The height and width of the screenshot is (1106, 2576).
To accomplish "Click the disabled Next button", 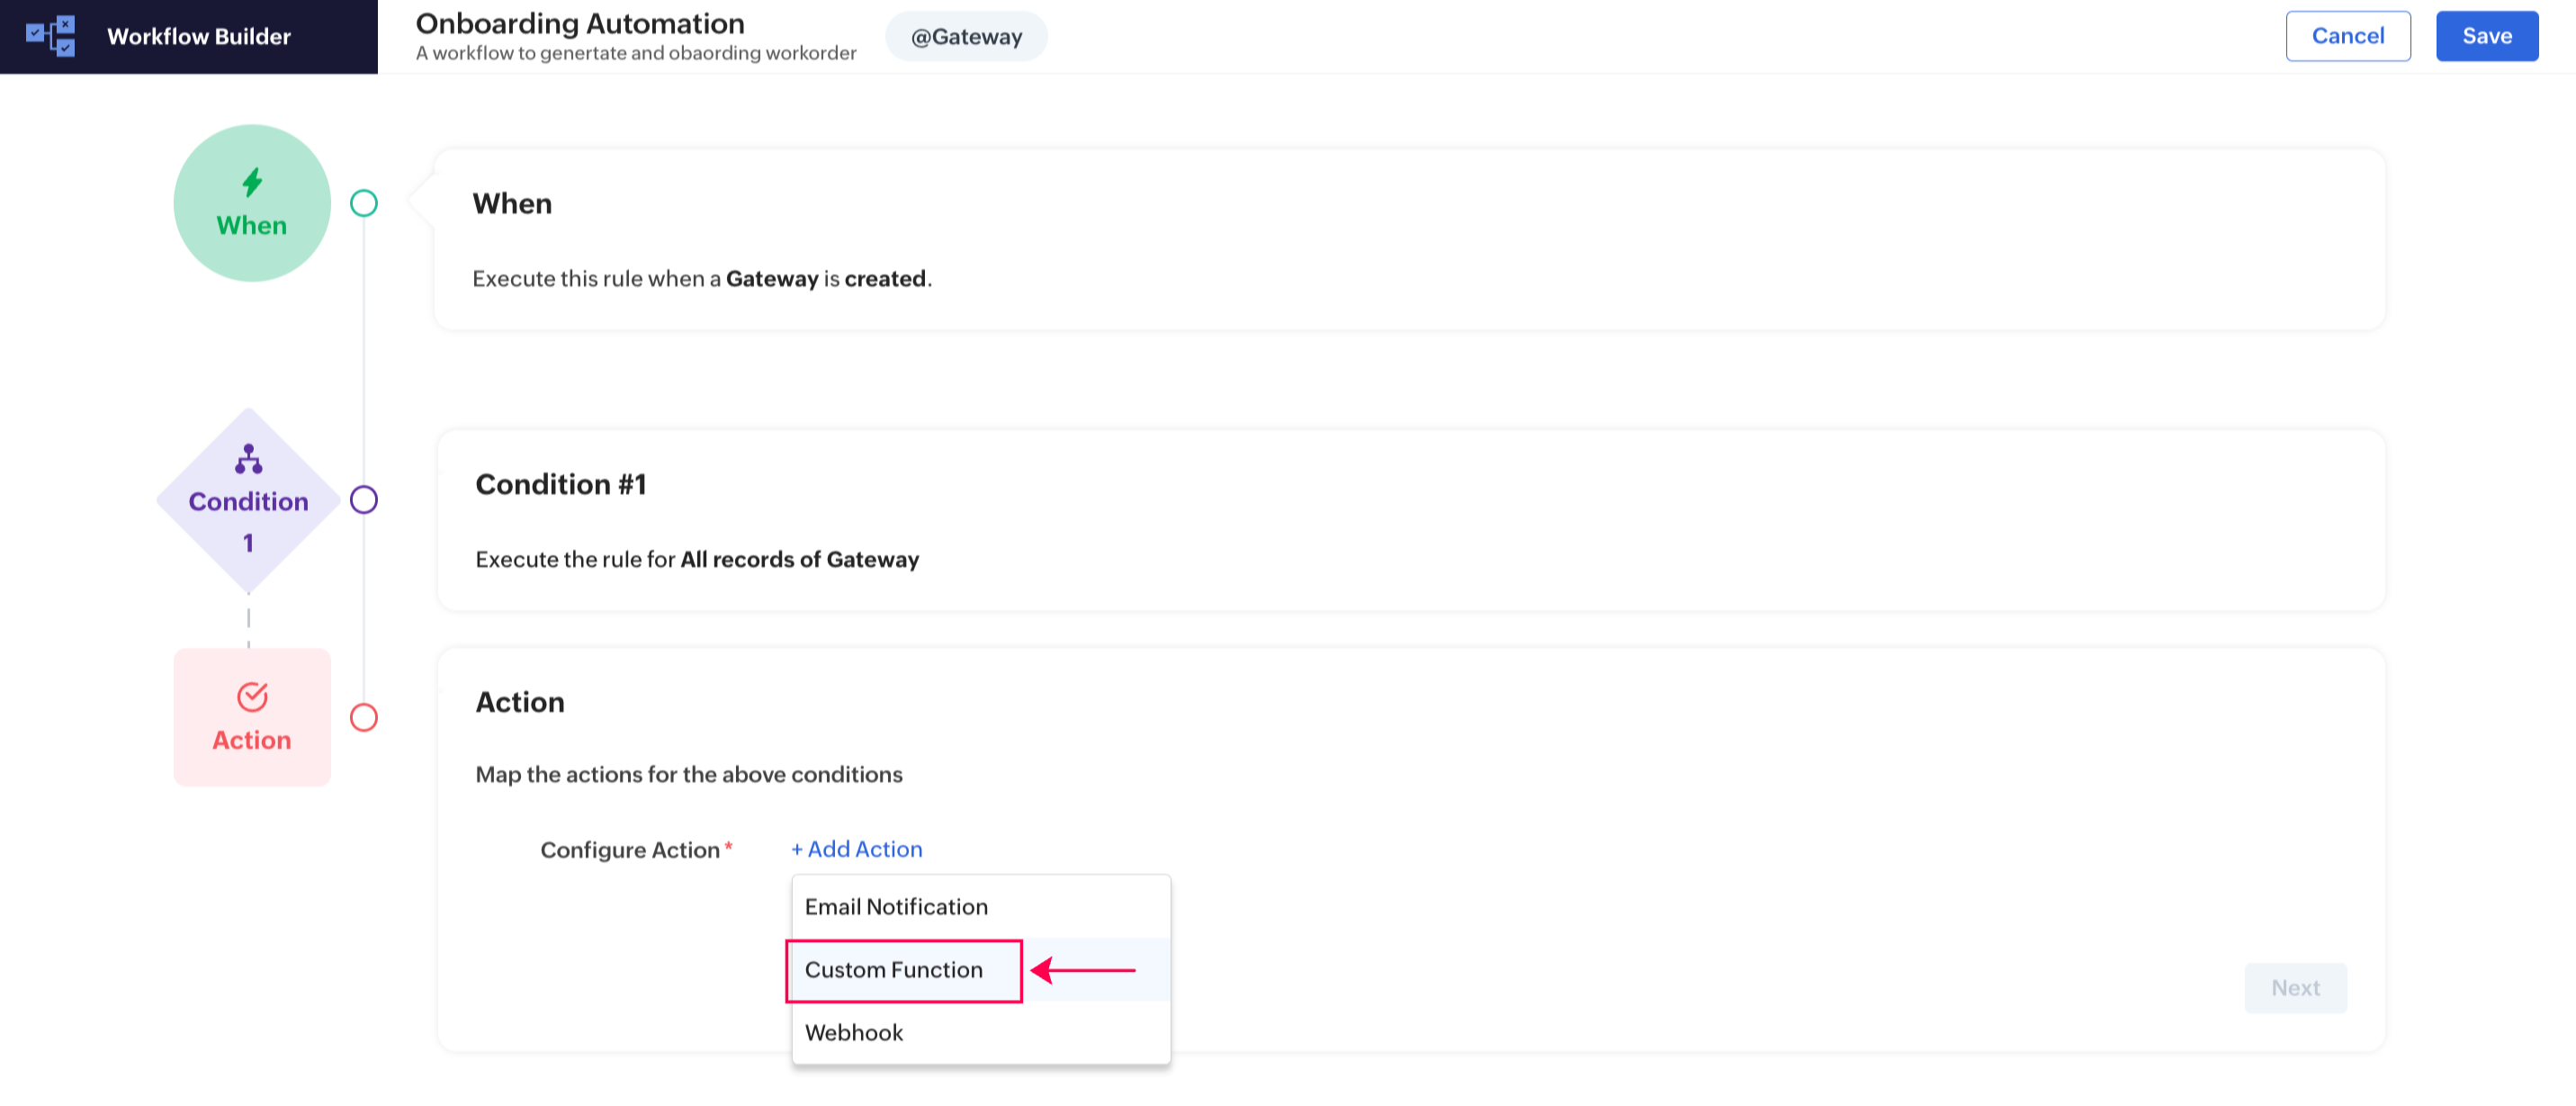I will (2295, 988).
